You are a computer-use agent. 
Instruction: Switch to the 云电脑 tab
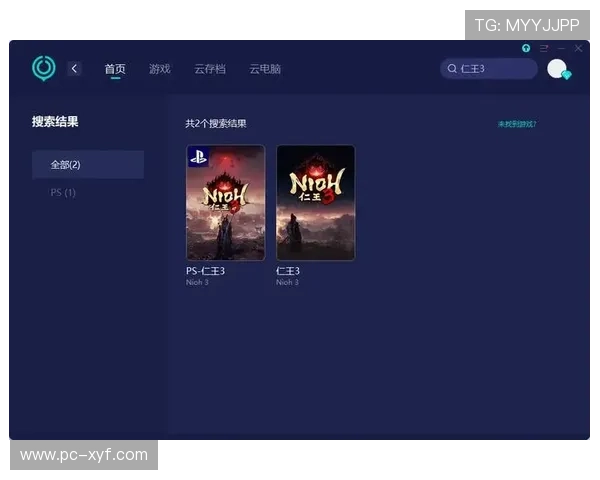[x=265, y=69]
